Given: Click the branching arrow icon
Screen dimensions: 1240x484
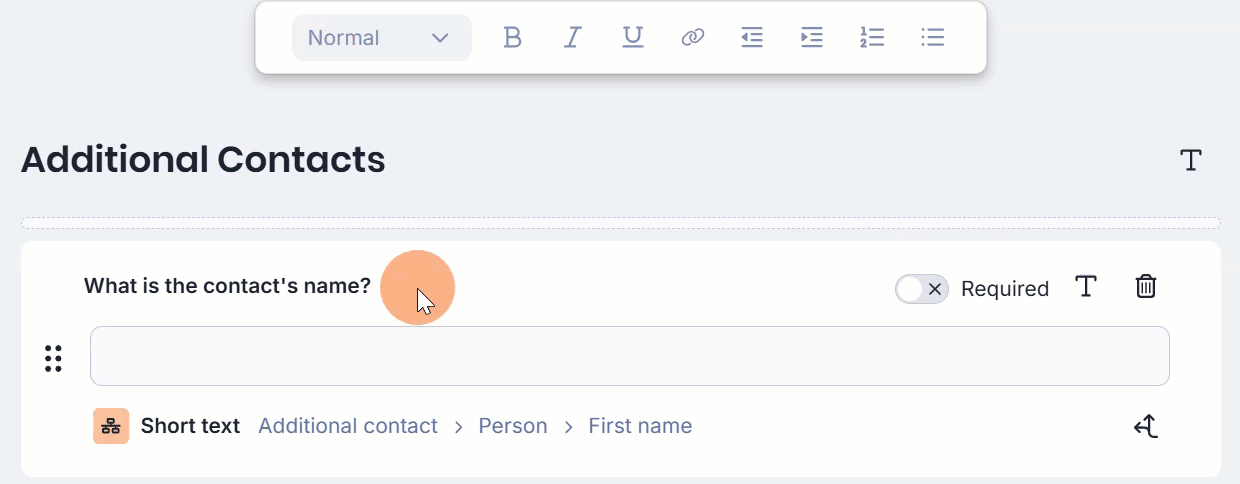Looking at the screenshot, I should (x=1146, y=427).
